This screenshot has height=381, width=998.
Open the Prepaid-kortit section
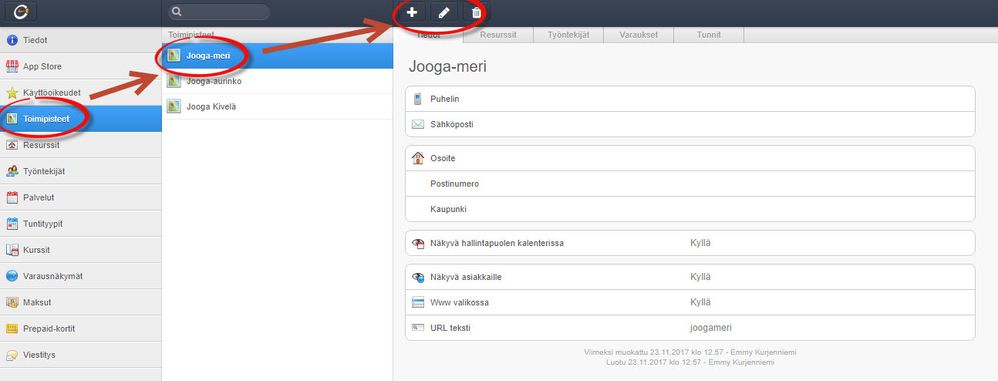[x=81, y=329]
